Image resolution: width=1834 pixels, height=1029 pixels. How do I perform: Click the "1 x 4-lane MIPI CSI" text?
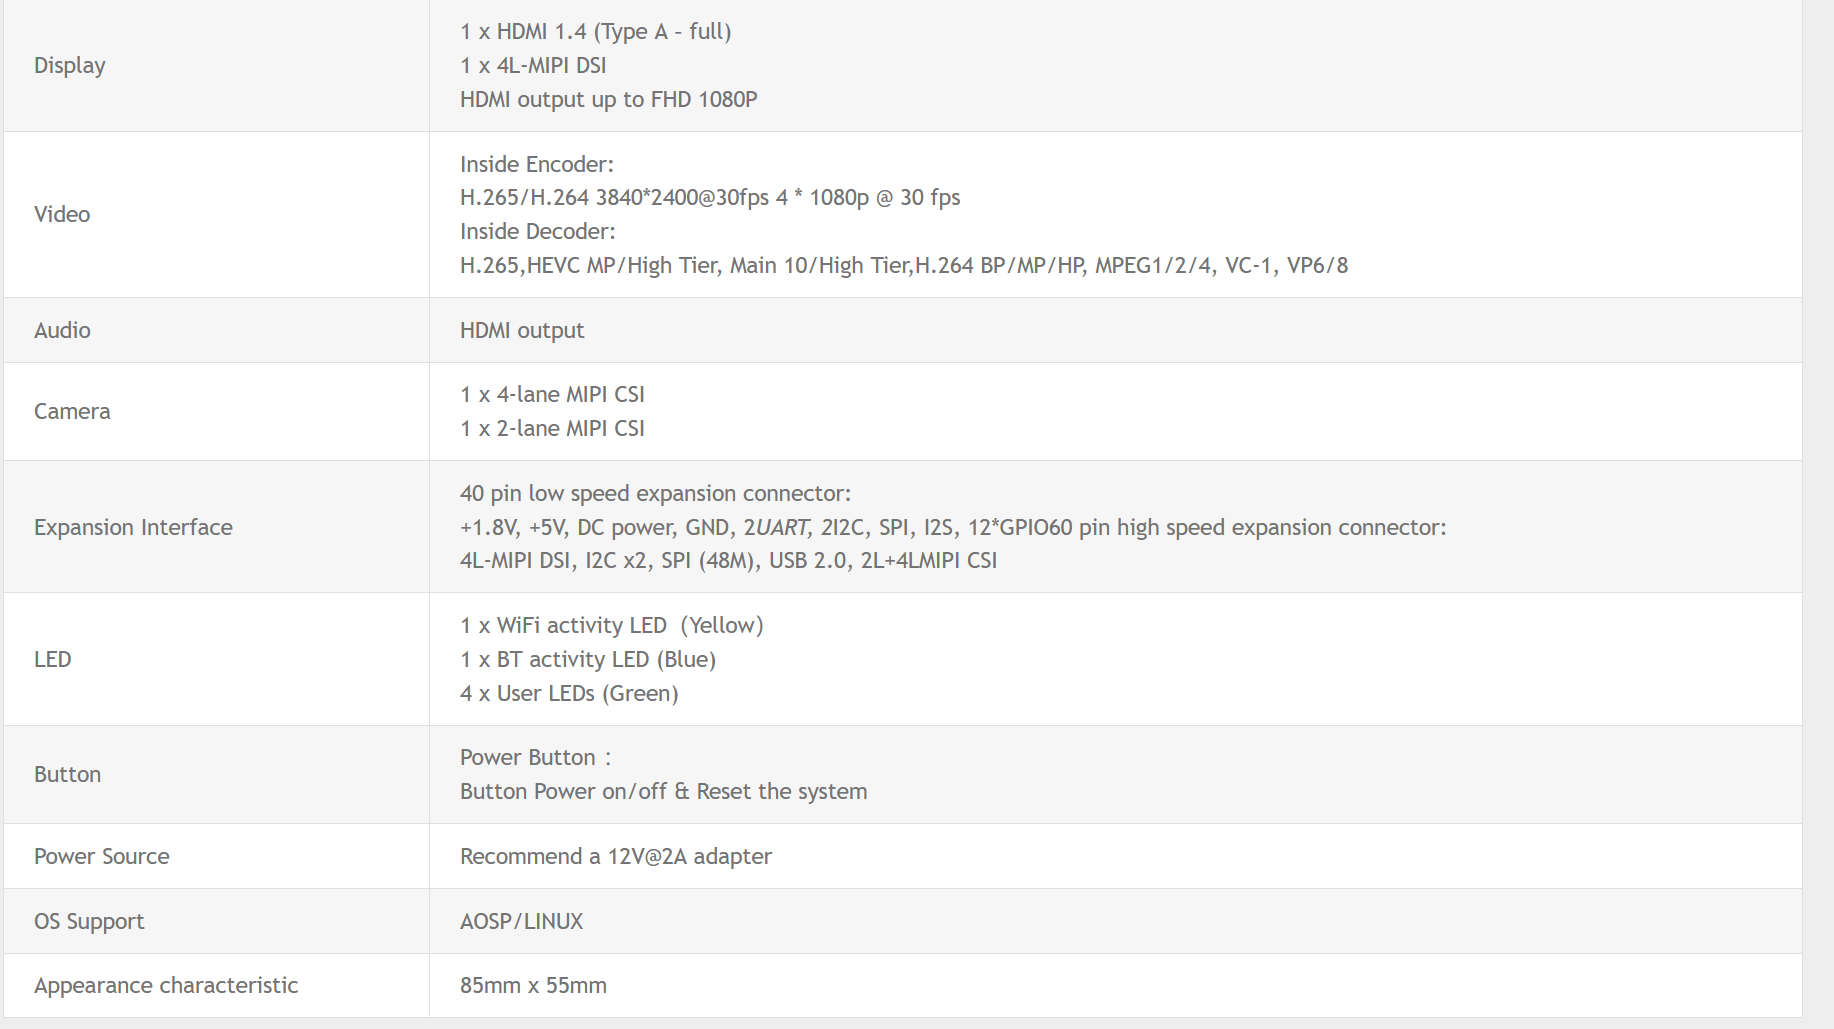pos(552,394)
